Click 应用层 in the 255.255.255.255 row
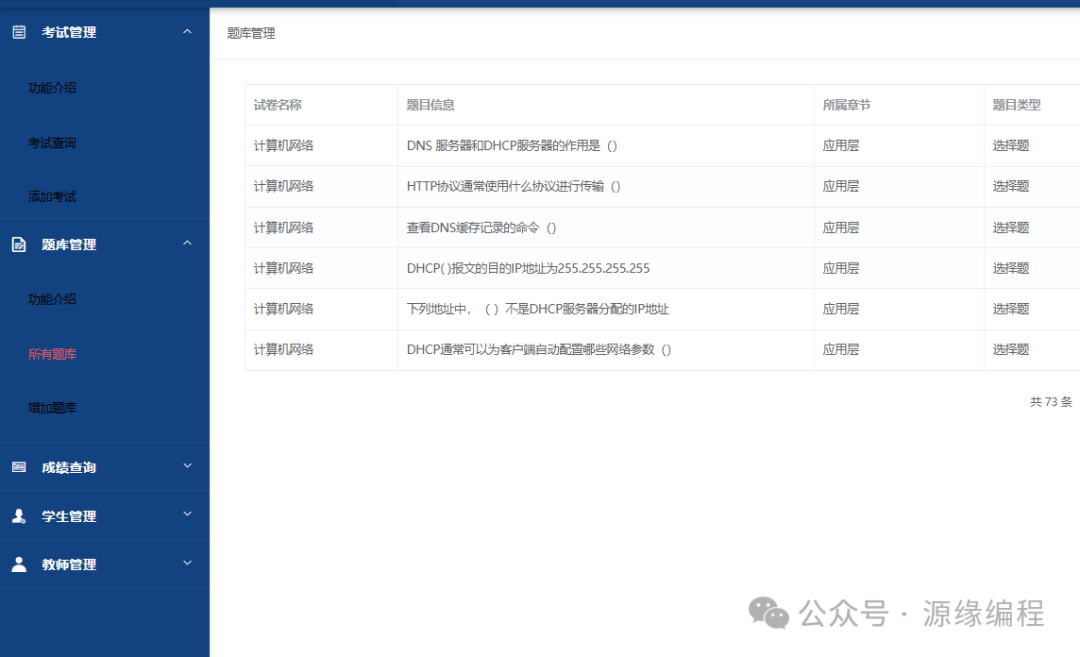The height and width of the screenshot is (657, 1080). (841, 268)
